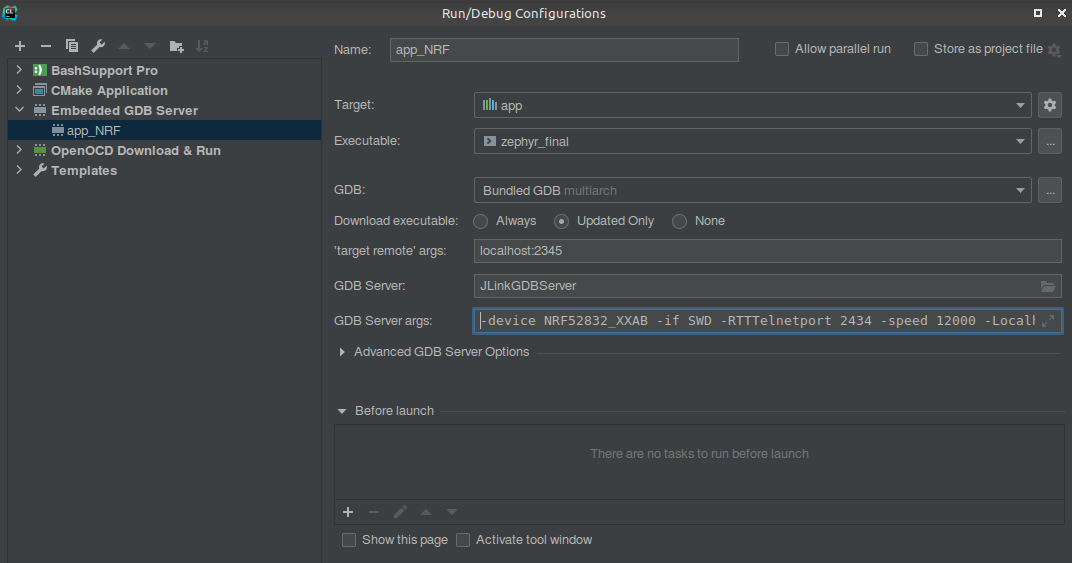
Task: Collapse Embedded GDB Server tree node
Action: (x=19, y=109)
